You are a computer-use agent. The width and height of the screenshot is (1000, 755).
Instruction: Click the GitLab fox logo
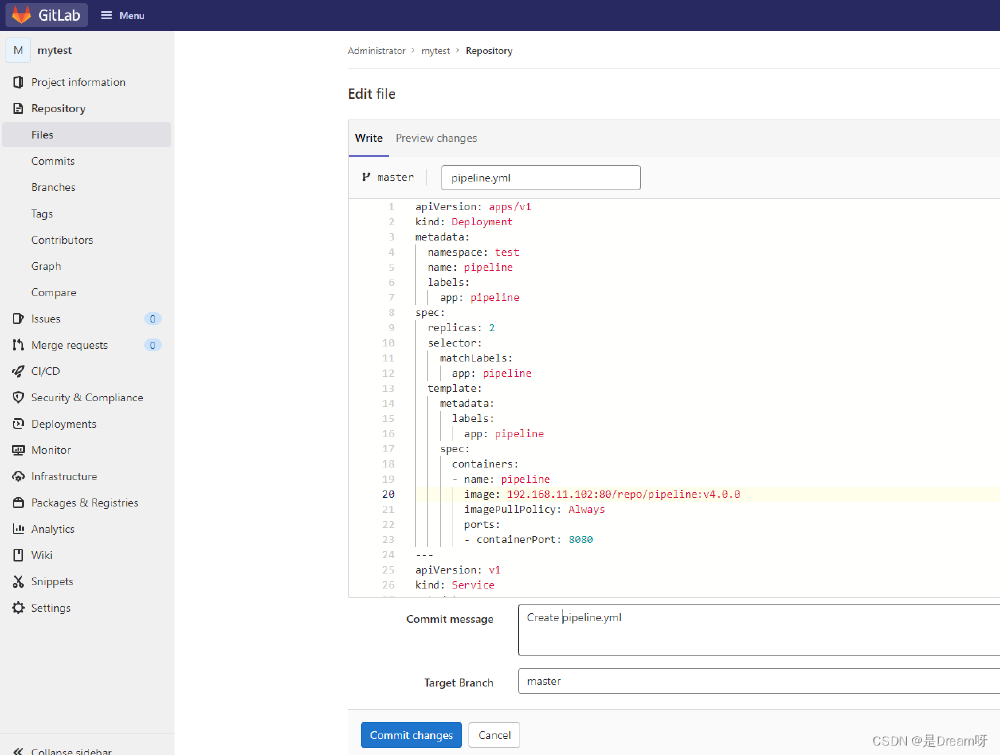pyautogui.click(x=21, y=15)
